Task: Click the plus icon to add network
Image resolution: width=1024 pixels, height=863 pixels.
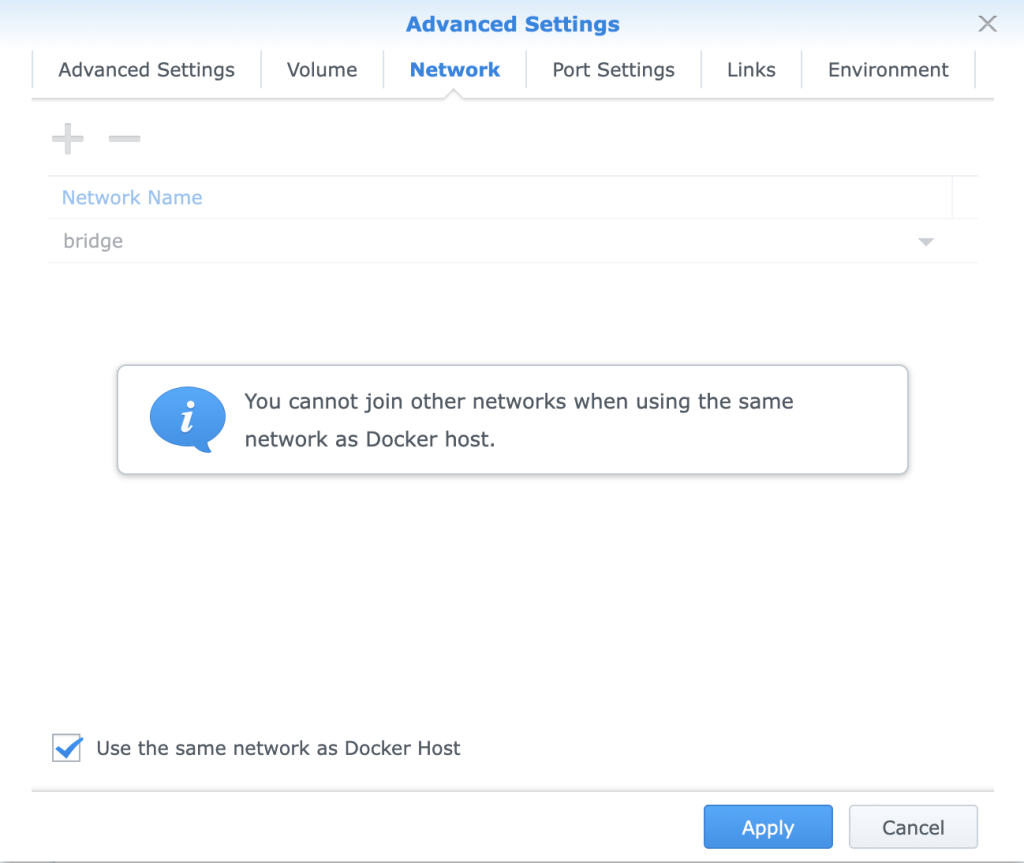Action: point(67,138)
